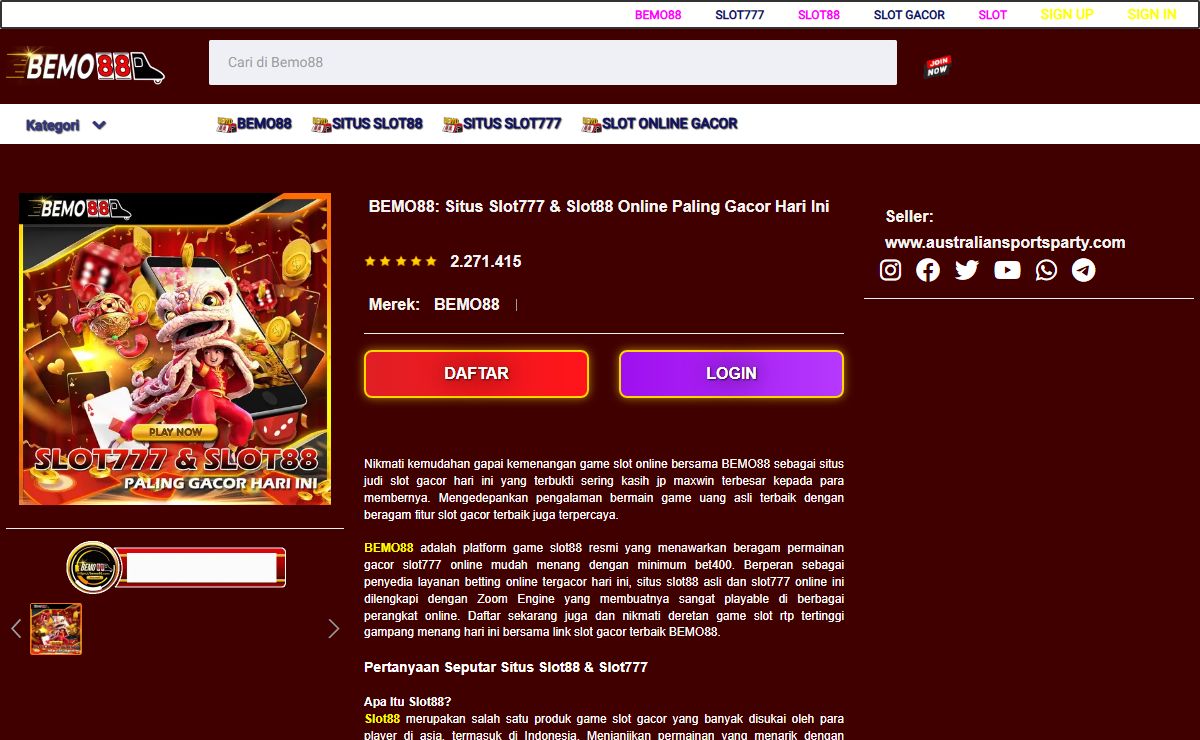Click SIGN IN in the top bar
1200x740 pixels.
pyautogui.click(x=1152, y=14)
